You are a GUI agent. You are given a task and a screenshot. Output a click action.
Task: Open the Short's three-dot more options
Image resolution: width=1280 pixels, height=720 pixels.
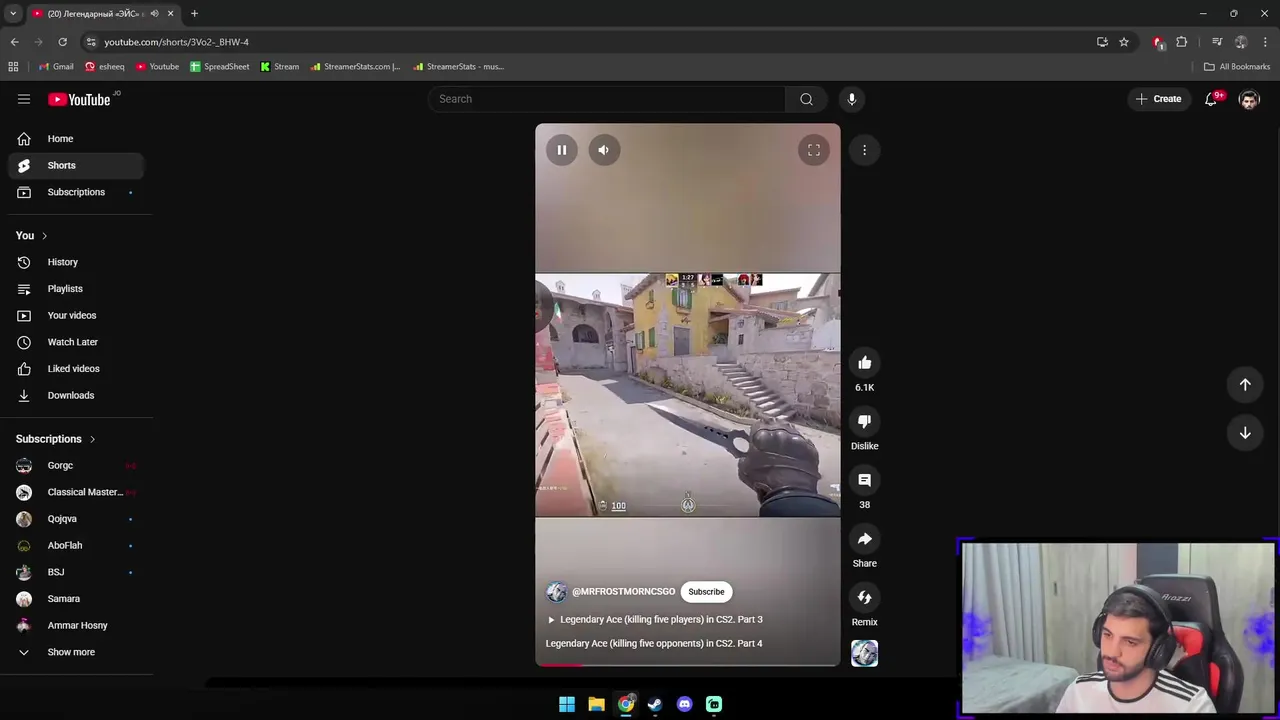coord(865,150)
